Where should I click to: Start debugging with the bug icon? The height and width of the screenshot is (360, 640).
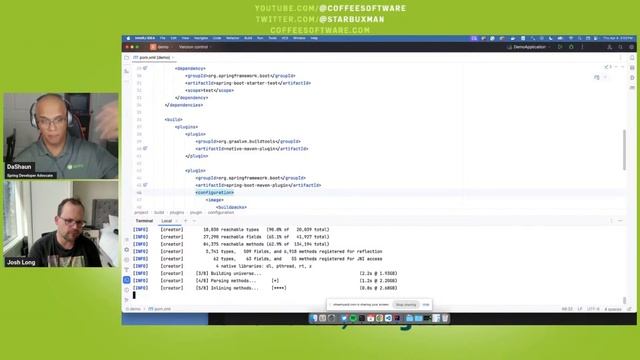(x=571, y=47)
